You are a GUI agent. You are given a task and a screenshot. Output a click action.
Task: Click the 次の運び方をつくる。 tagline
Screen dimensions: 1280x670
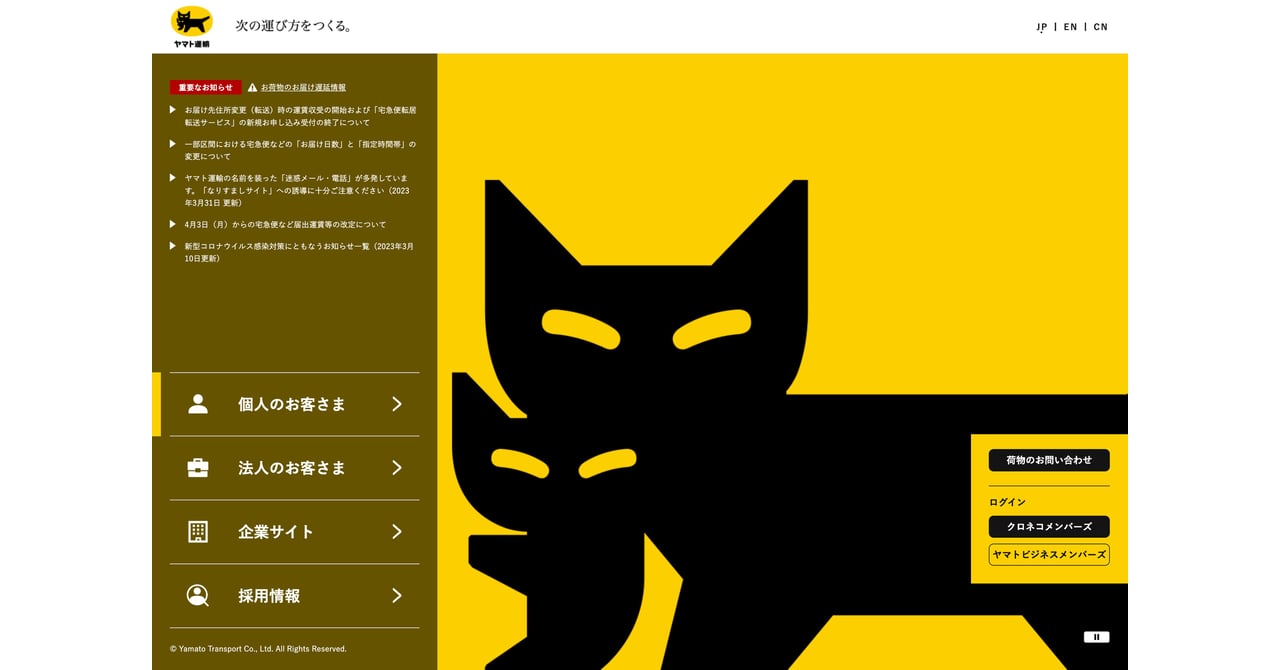tap(294, 26)
